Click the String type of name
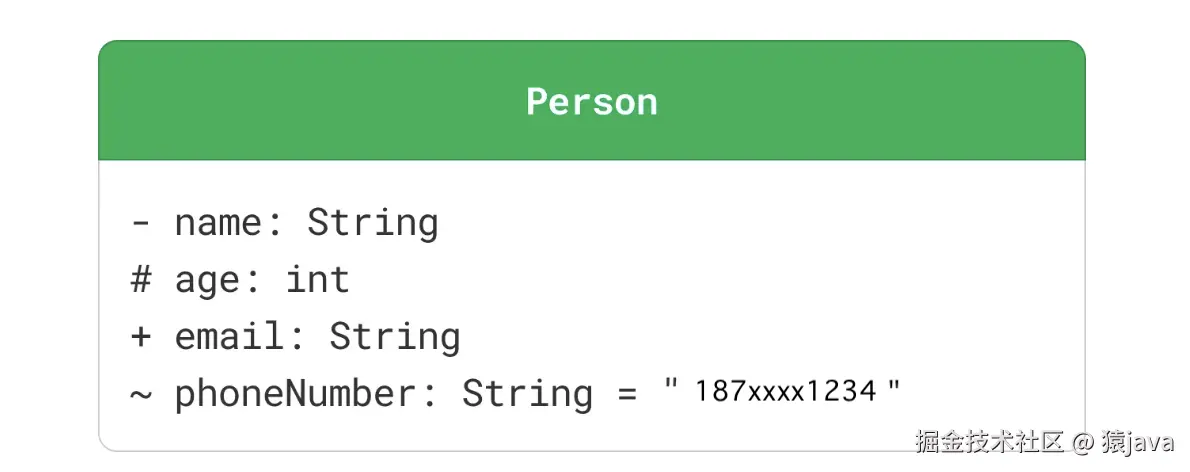 click(x=372, y=222)
